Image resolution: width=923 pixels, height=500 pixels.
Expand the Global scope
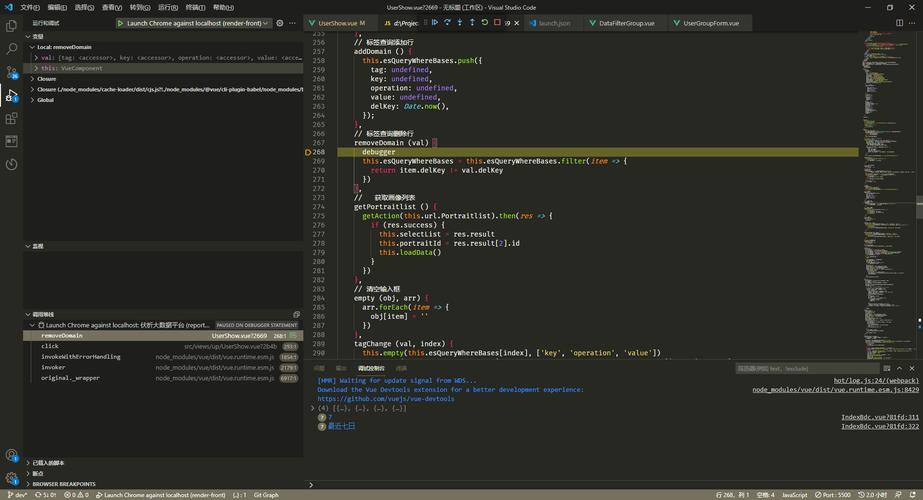coord(32,100)
